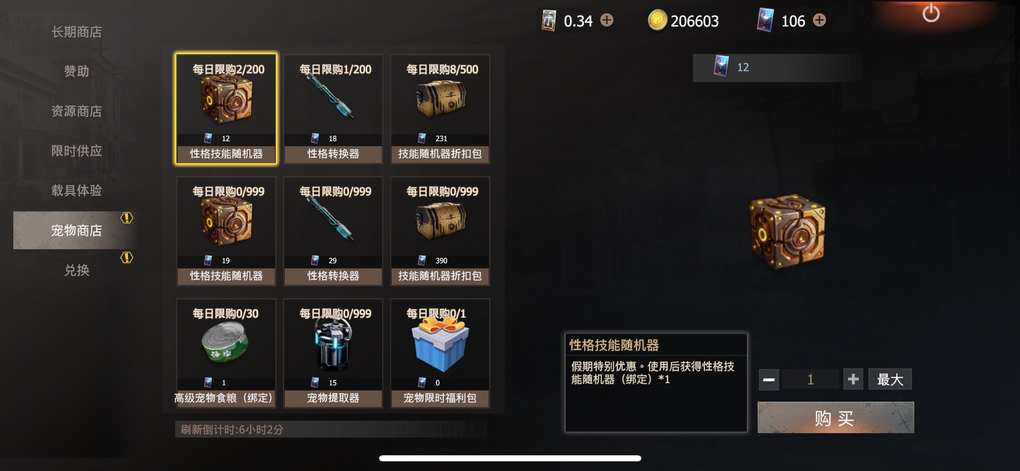The height and width of the screenshot is (471, 1020).
Task: Select 性格转换器 with daily limit 1/200
Action: (333, 109)
